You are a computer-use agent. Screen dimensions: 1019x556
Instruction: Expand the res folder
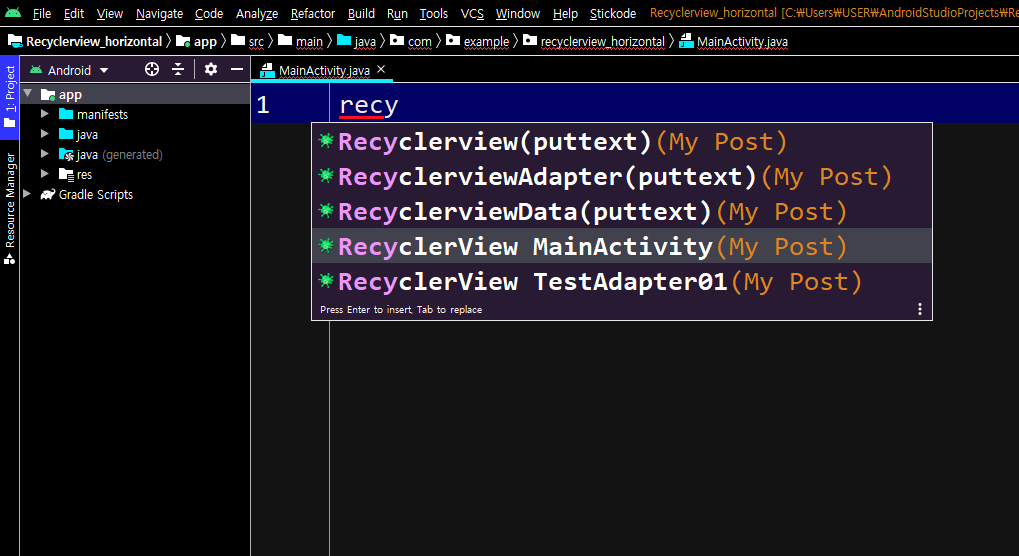(x=45, y=175)
